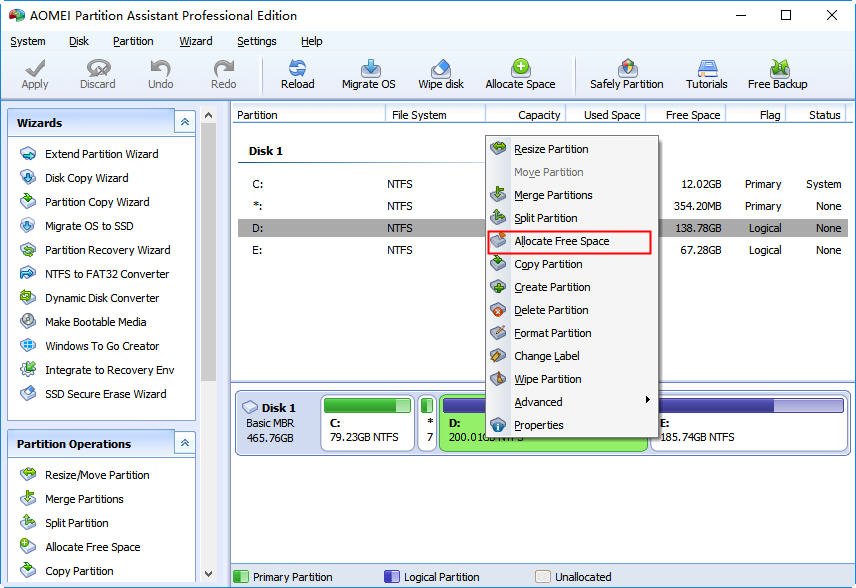This screenshot has width=856, height=588.
Task: Sort by the Flag column header
Action: 756,115
